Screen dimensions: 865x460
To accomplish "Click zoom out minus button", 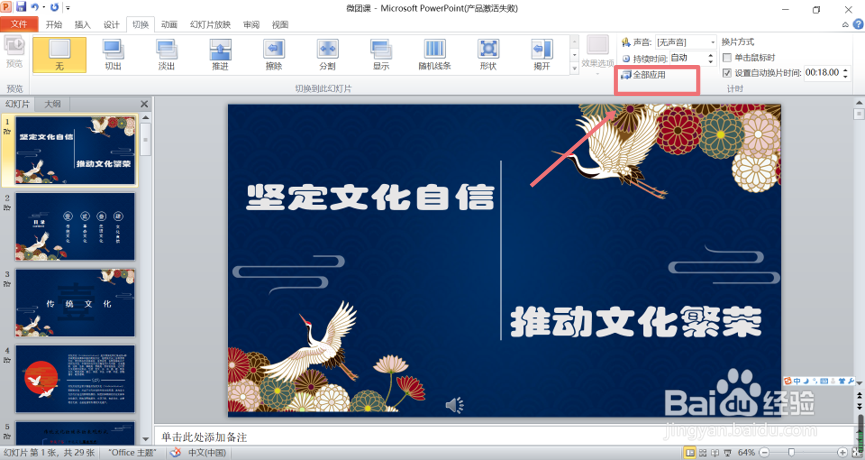I will [764, 452].
